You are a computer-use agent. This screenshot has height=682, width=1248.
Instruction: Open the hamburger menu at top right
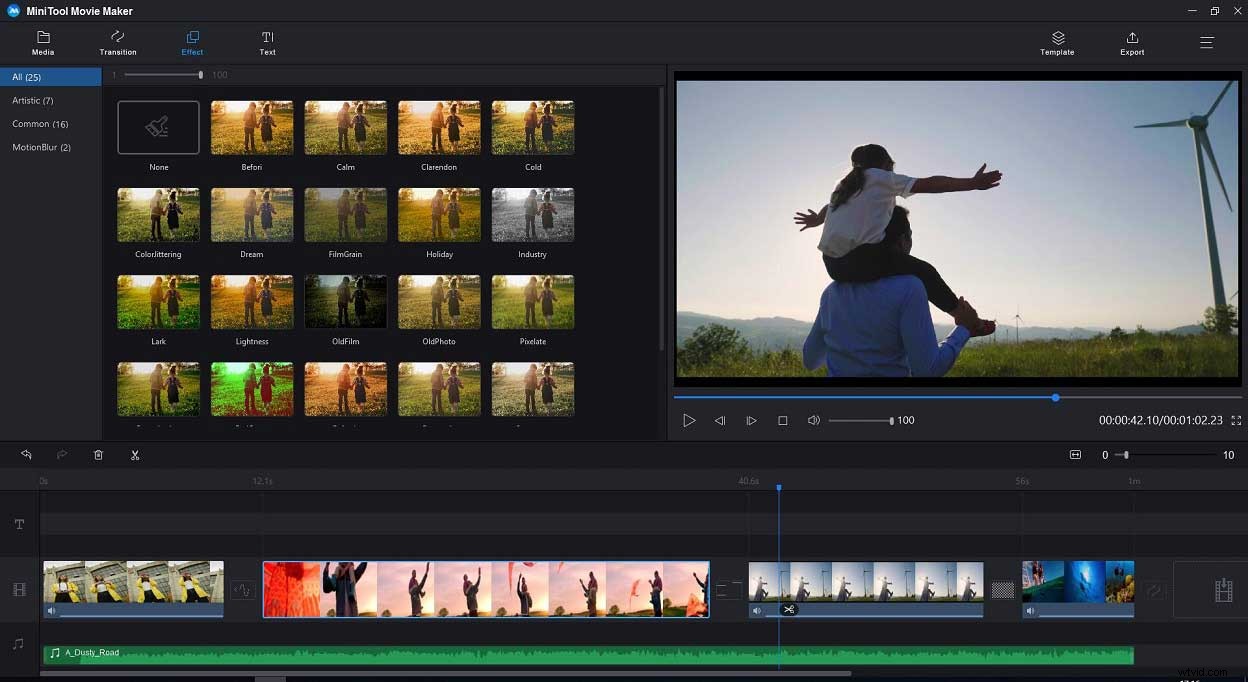1206,42
